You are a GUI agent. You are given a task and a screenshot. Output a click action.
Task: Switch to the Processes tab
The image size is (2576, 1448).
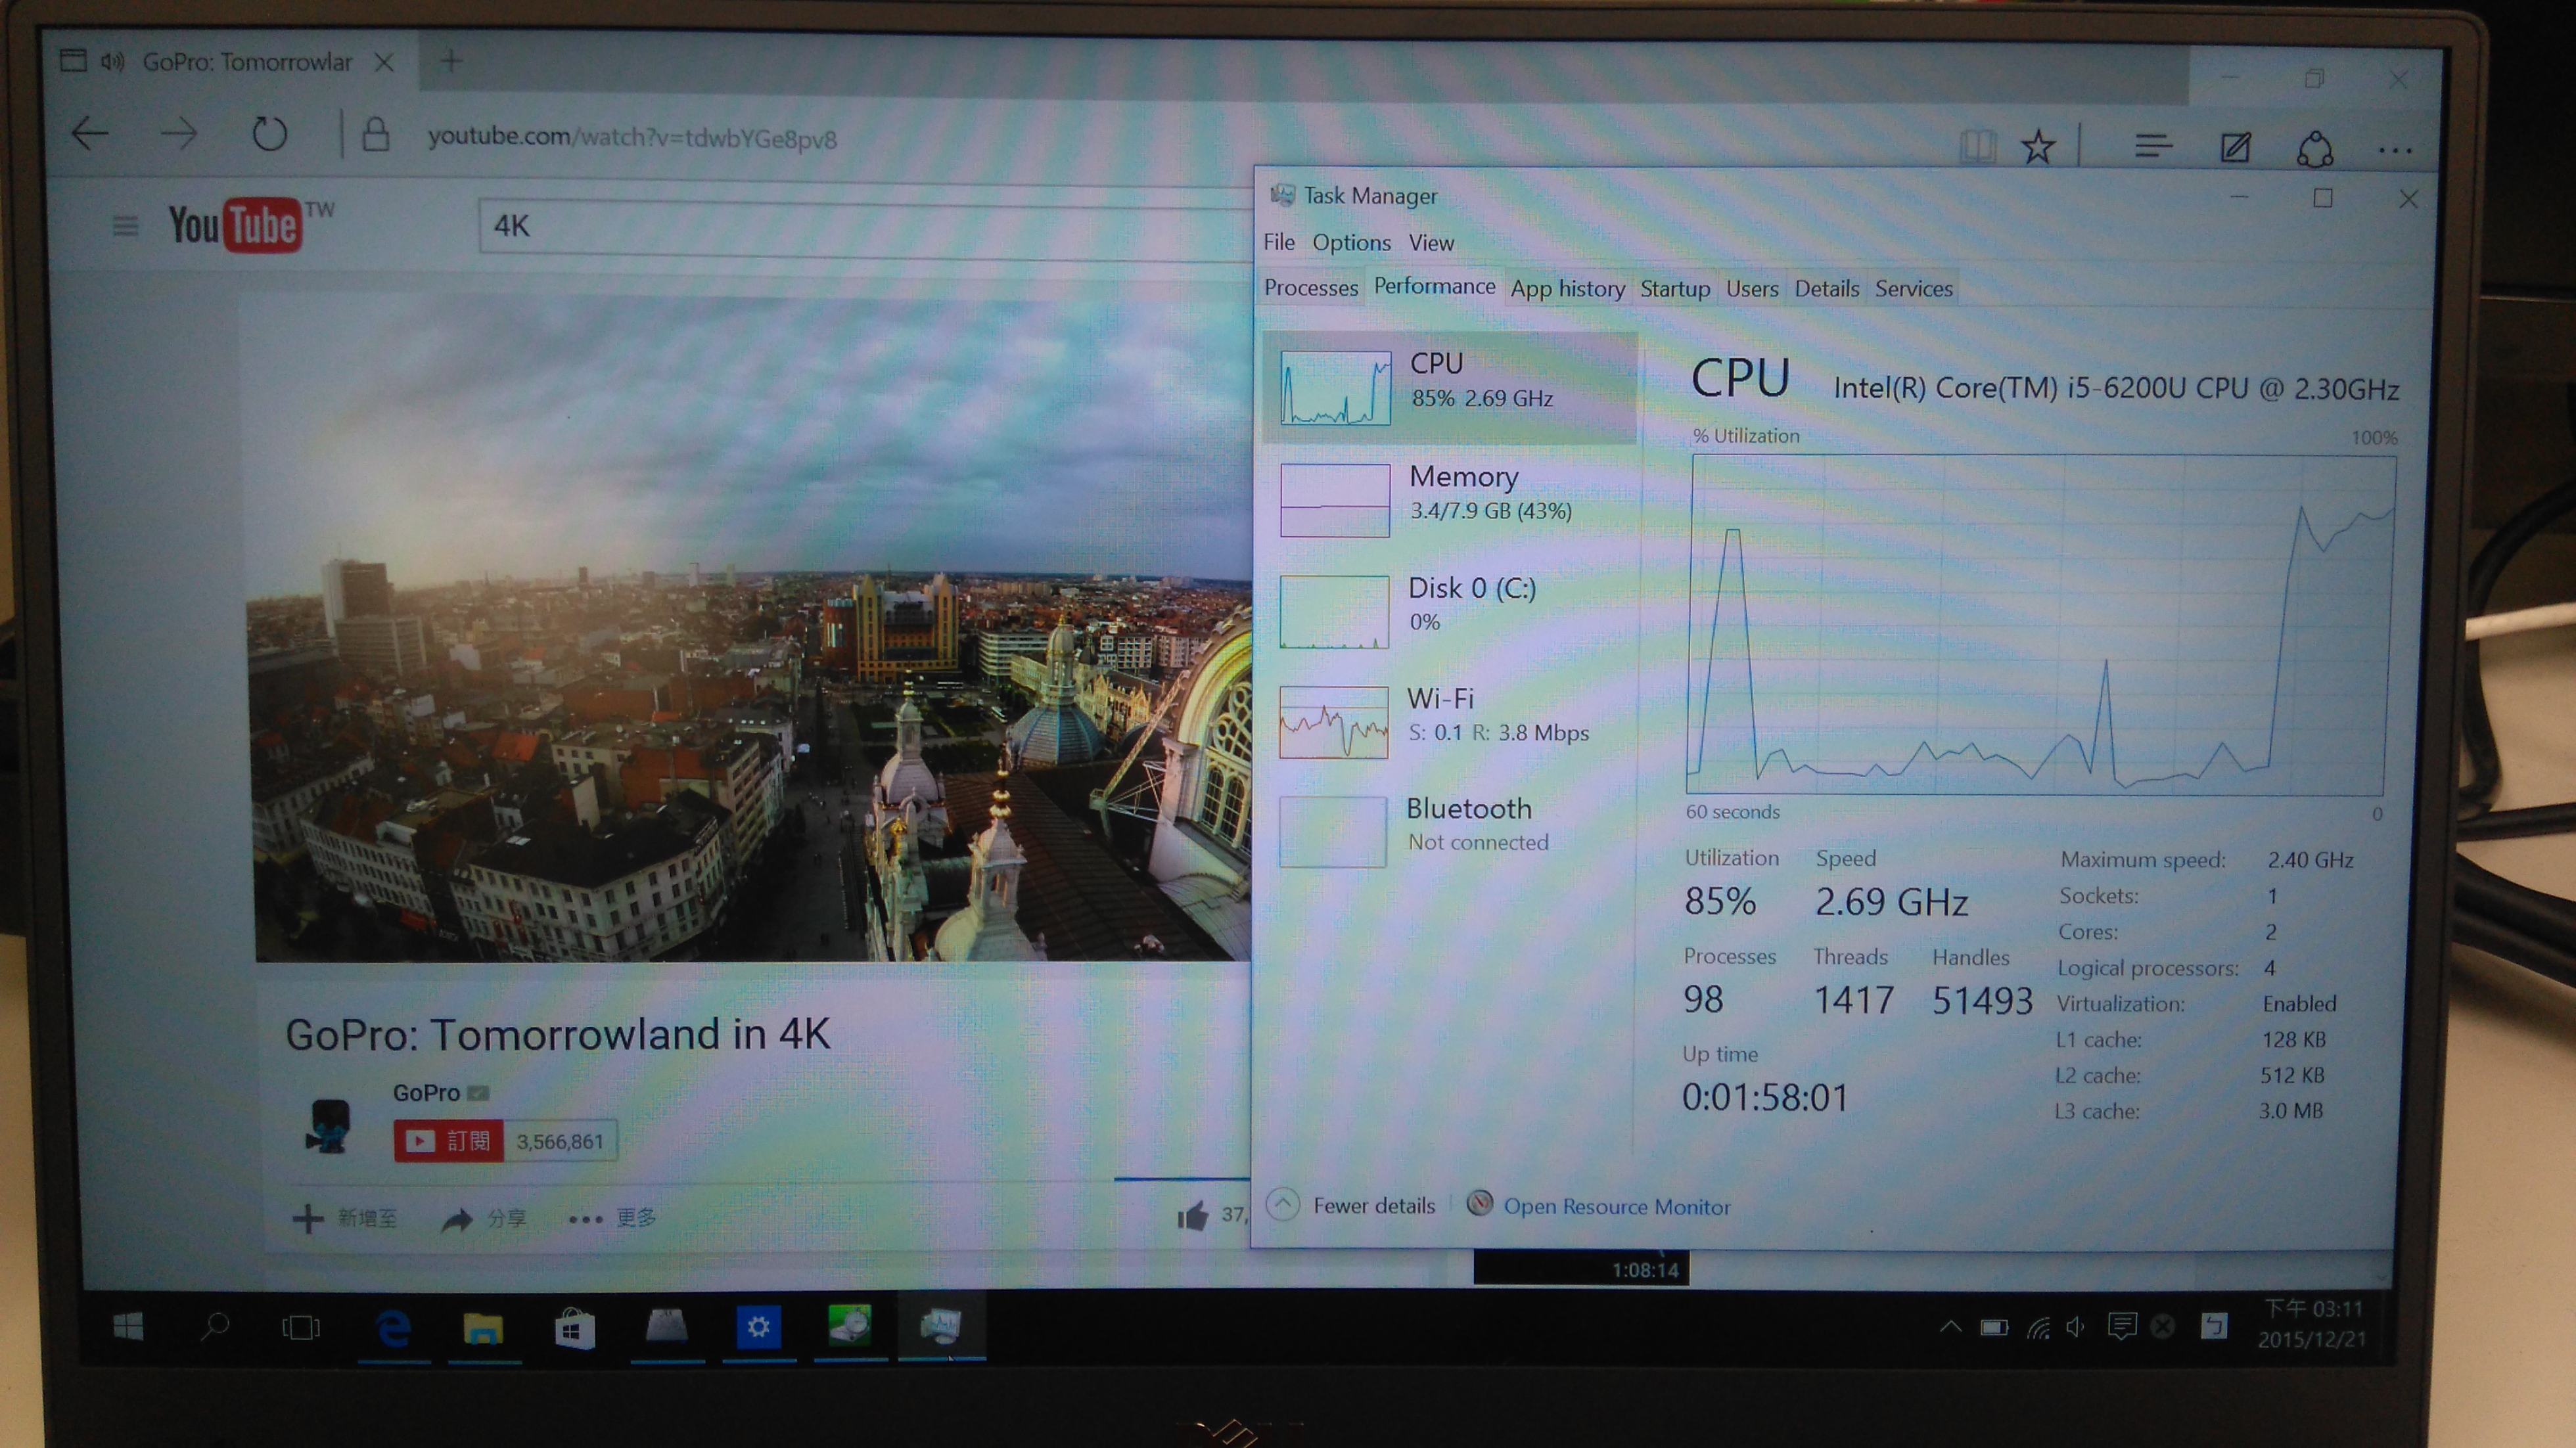1310,288
